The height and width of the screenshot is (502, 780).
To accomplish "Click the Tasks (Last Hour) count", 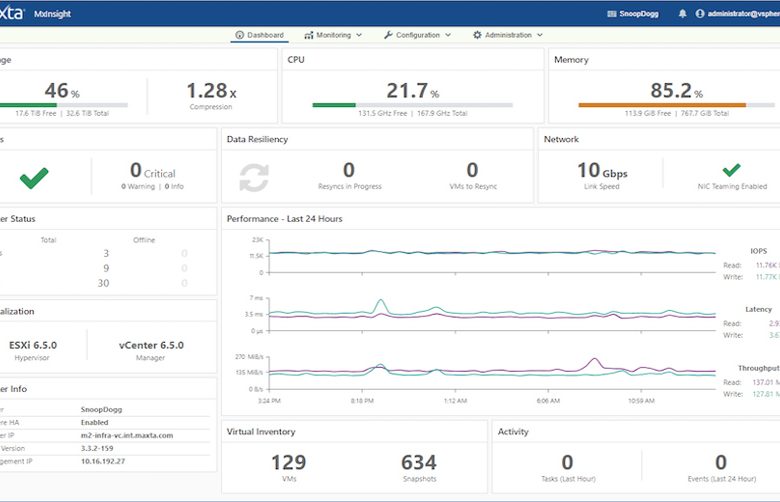I will pos(568,463).
